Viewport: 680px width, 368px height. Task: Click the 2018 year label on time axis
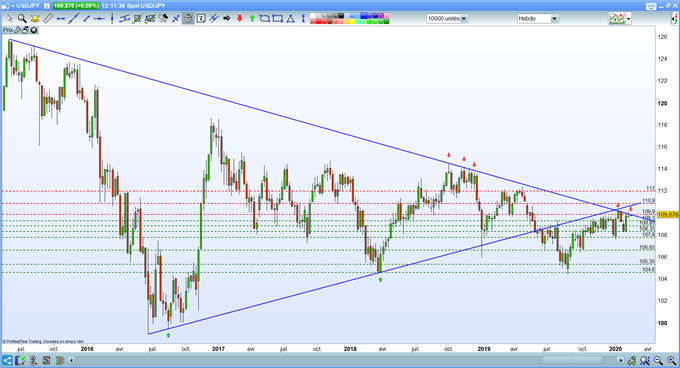click(350, 348)
